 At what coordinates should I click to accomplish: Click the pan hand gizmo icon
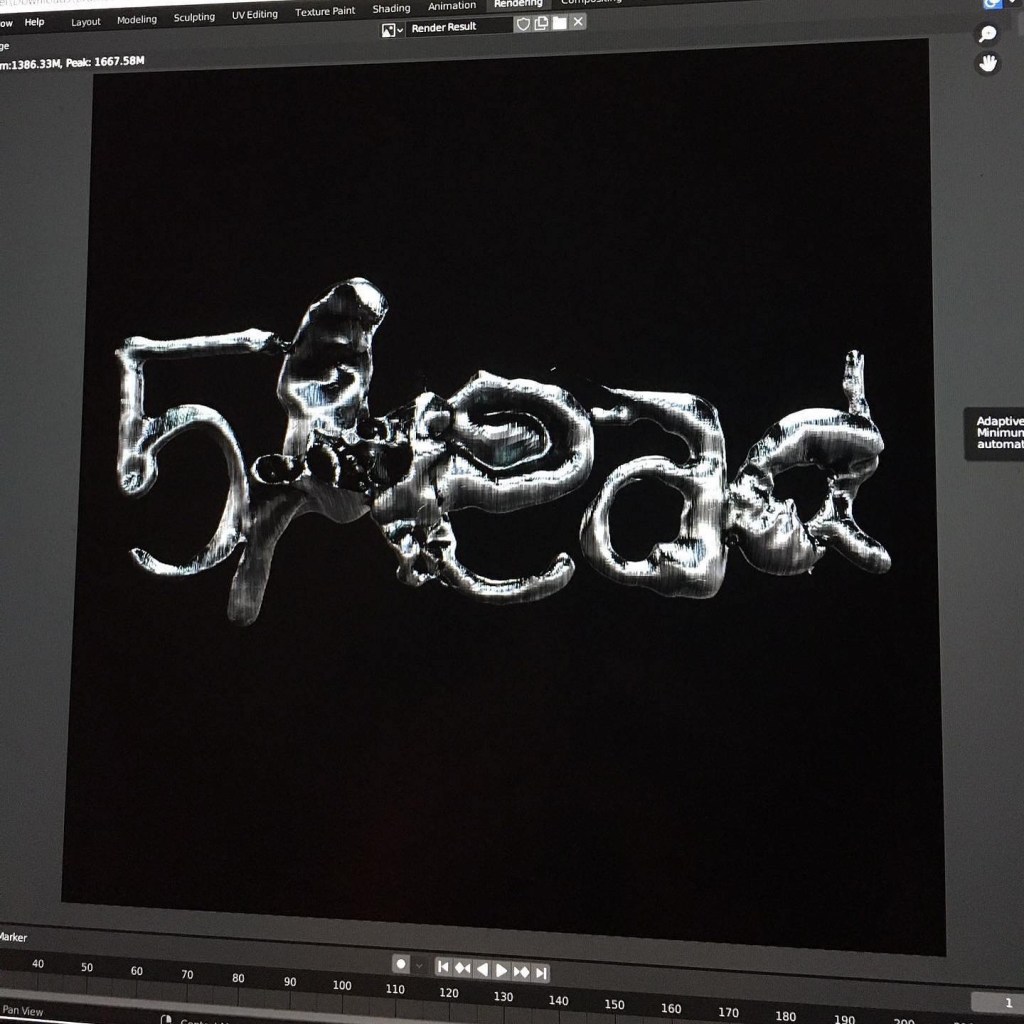(988, 64)
